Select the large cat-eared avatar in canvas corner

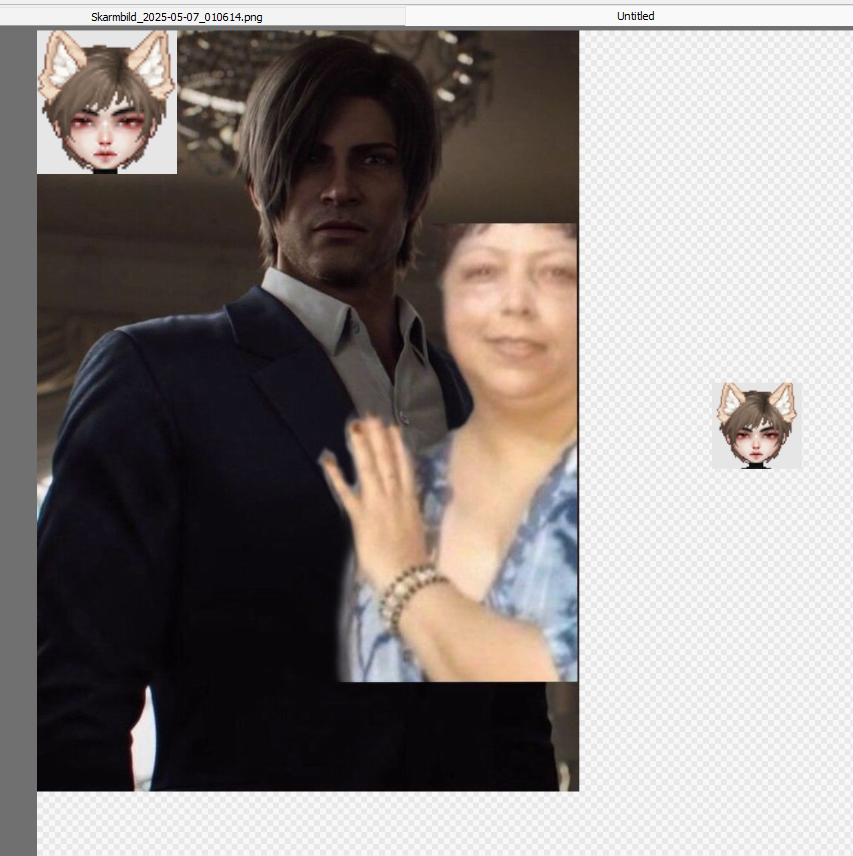pyautogui.click(x=107, y=102)
